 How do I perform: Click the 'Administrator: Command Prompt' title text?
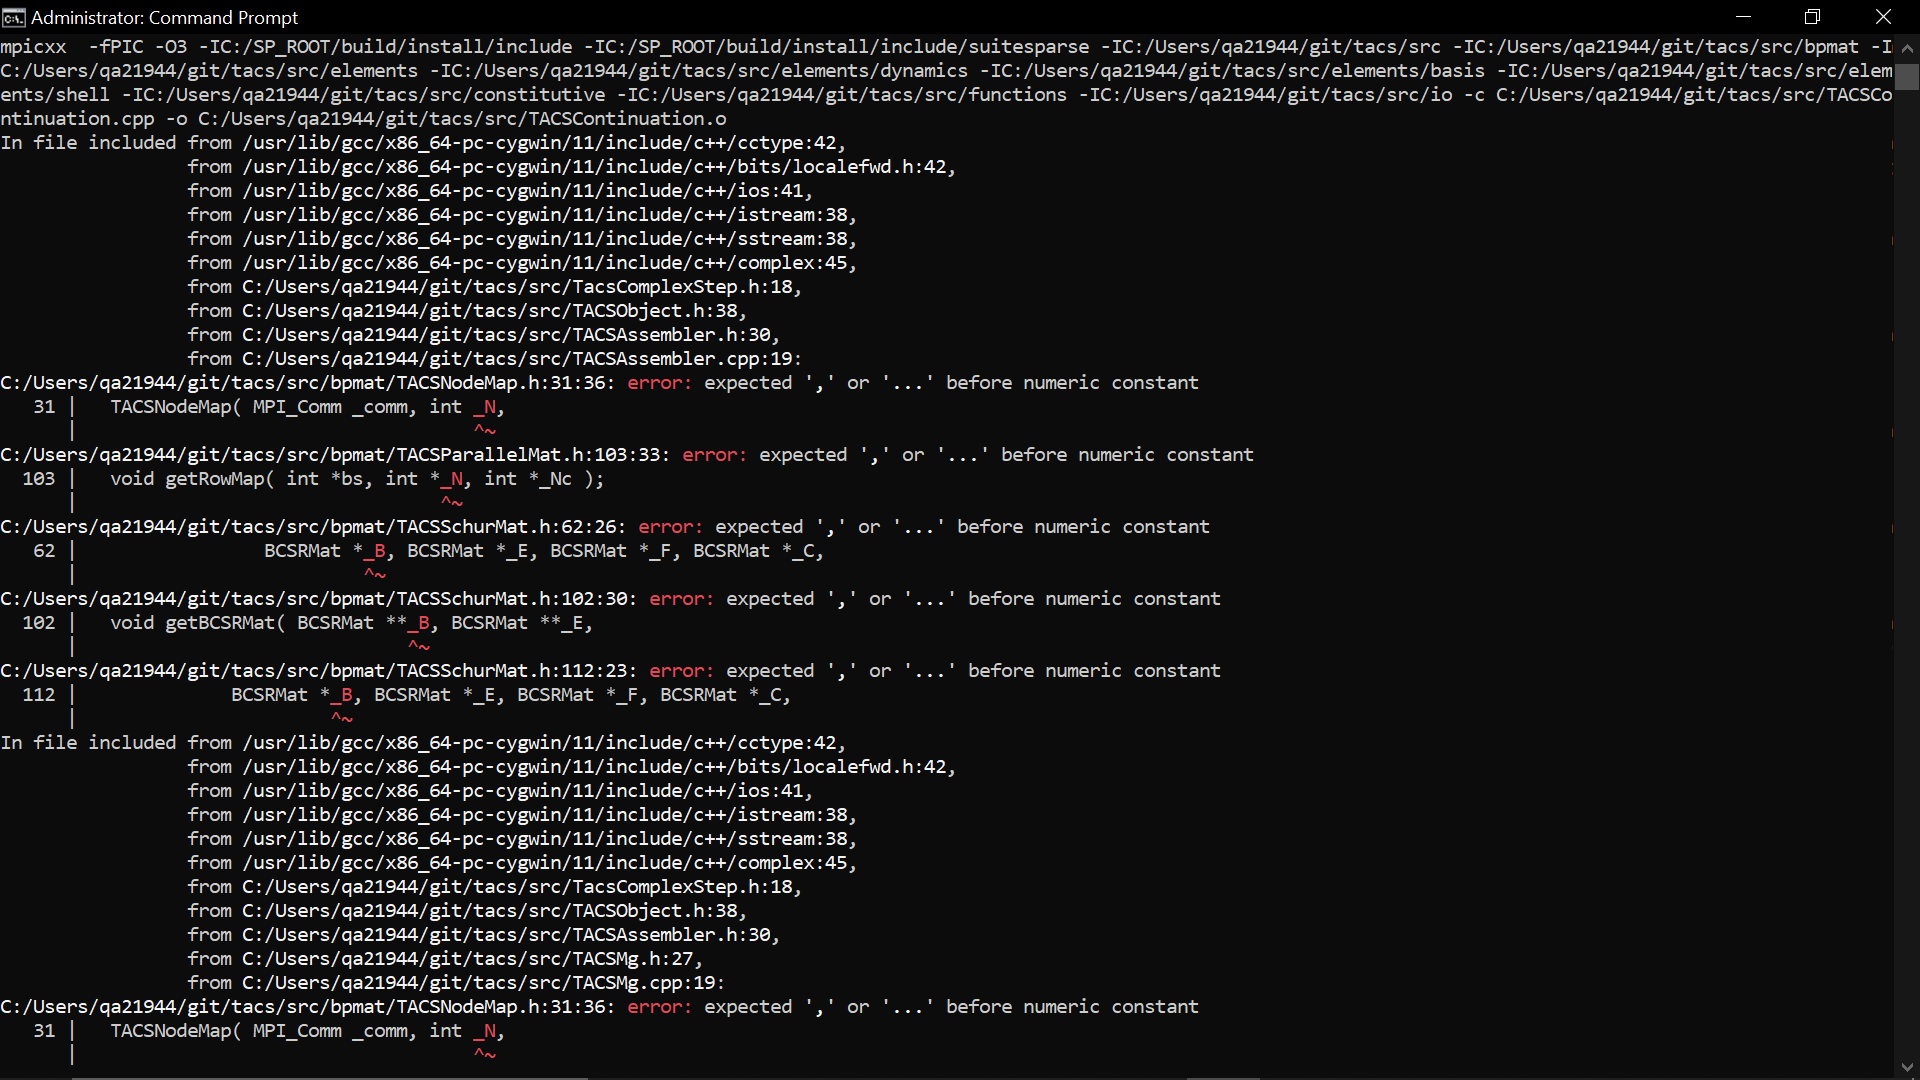tap(165, 17)
